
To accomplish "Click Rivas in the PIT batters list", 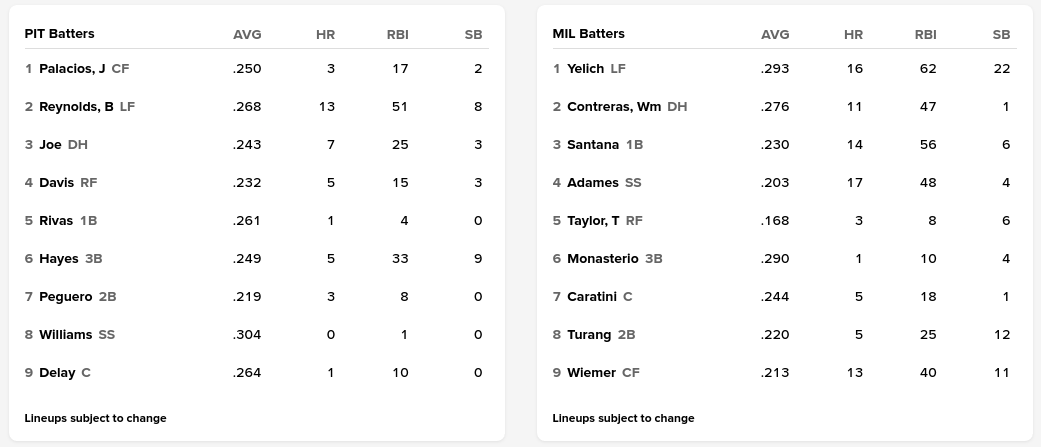I will pos(57,221).
